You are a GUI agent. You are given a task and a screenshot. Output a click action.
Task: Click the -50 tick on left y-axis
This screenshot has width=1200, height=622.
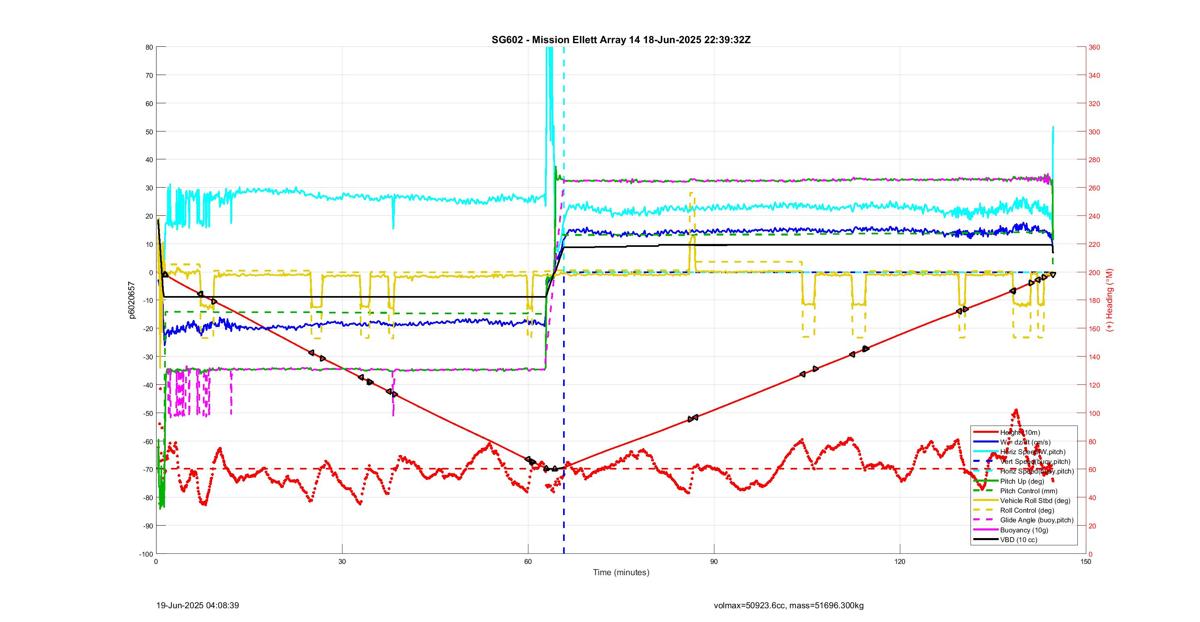(147, 413)
